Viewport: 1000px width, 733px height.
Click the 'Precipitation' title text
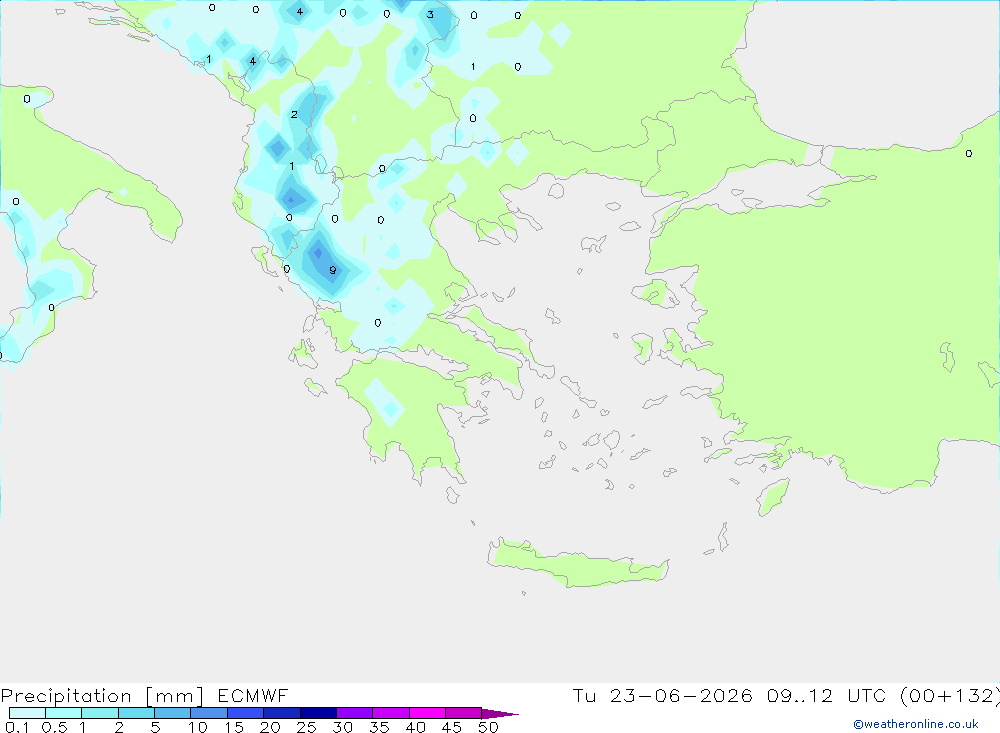pos(66,696)
